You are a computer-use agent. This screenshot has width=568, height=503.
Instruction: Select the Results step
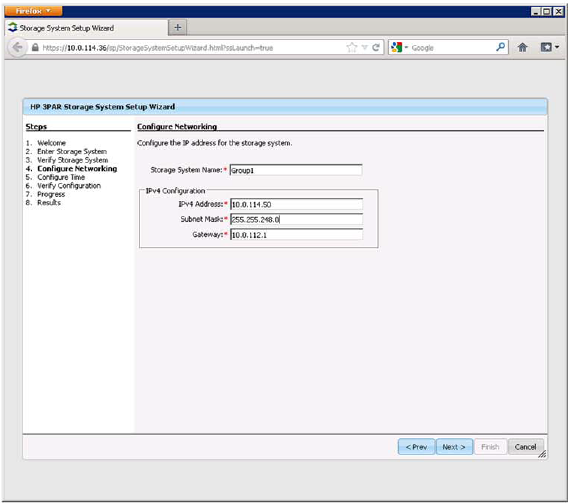pos(49,202)
